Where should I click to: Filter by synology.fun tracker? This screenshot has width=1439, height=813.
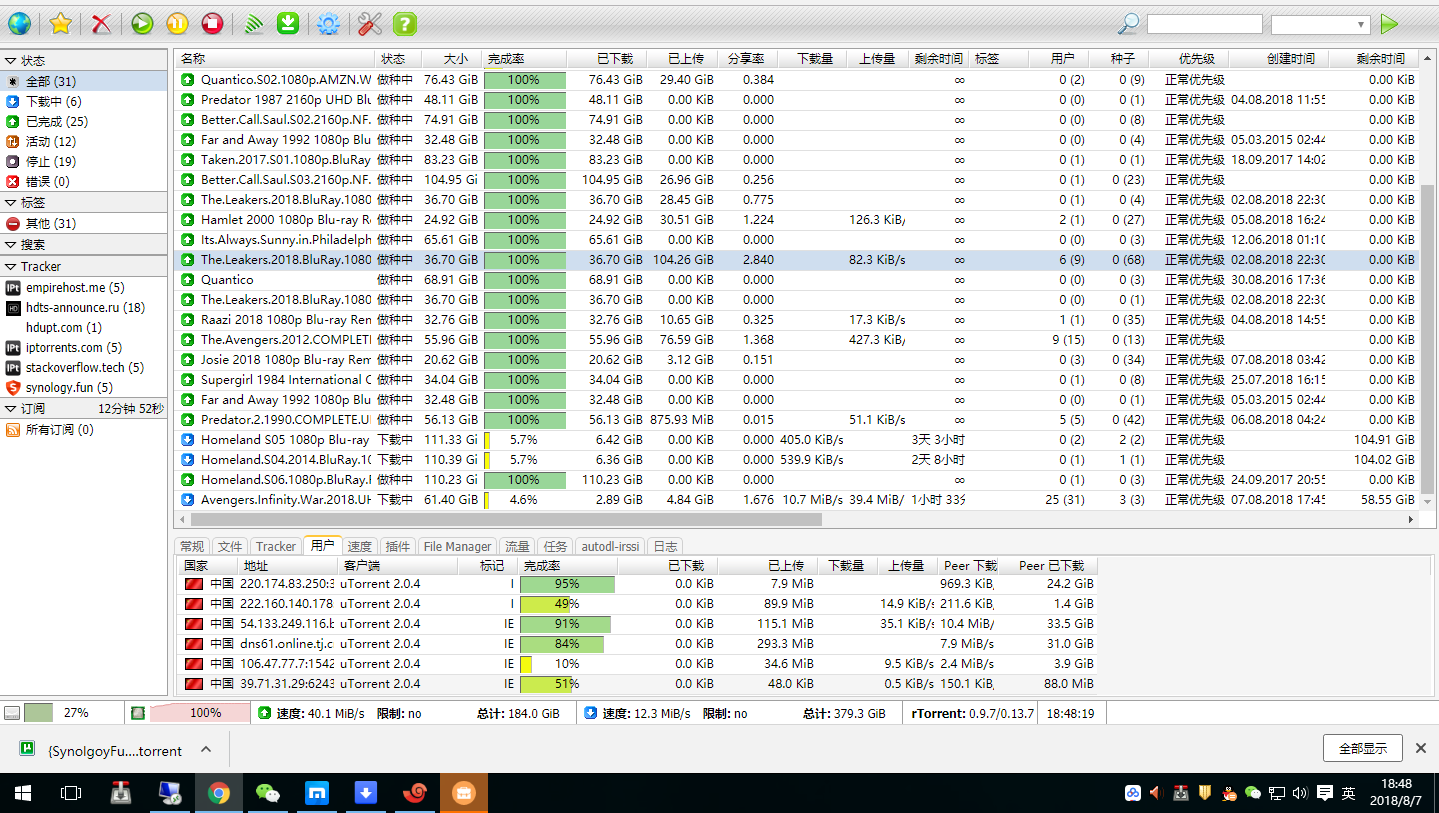click(84, 387)
